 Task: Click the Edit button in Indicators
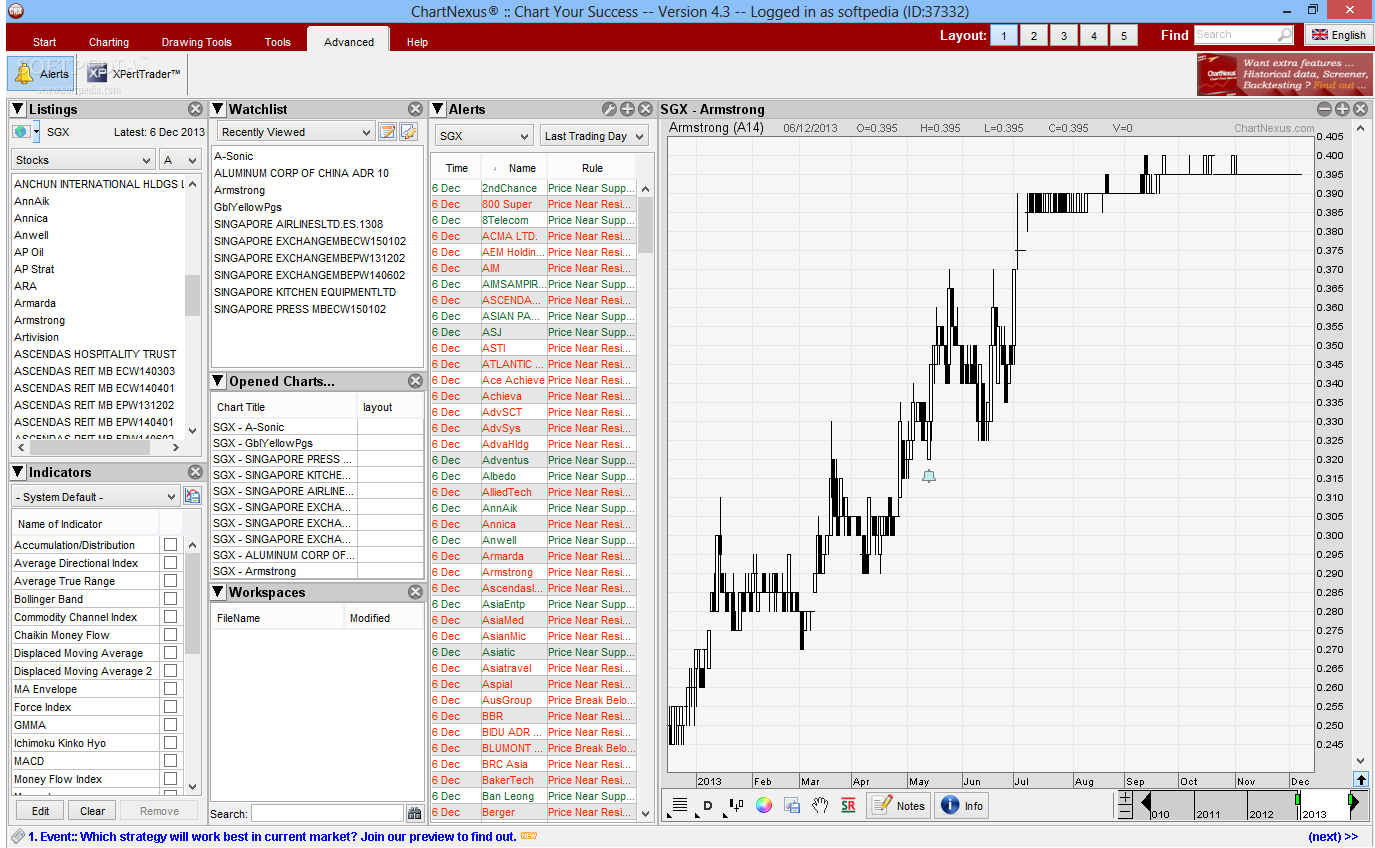click(40, 811)
